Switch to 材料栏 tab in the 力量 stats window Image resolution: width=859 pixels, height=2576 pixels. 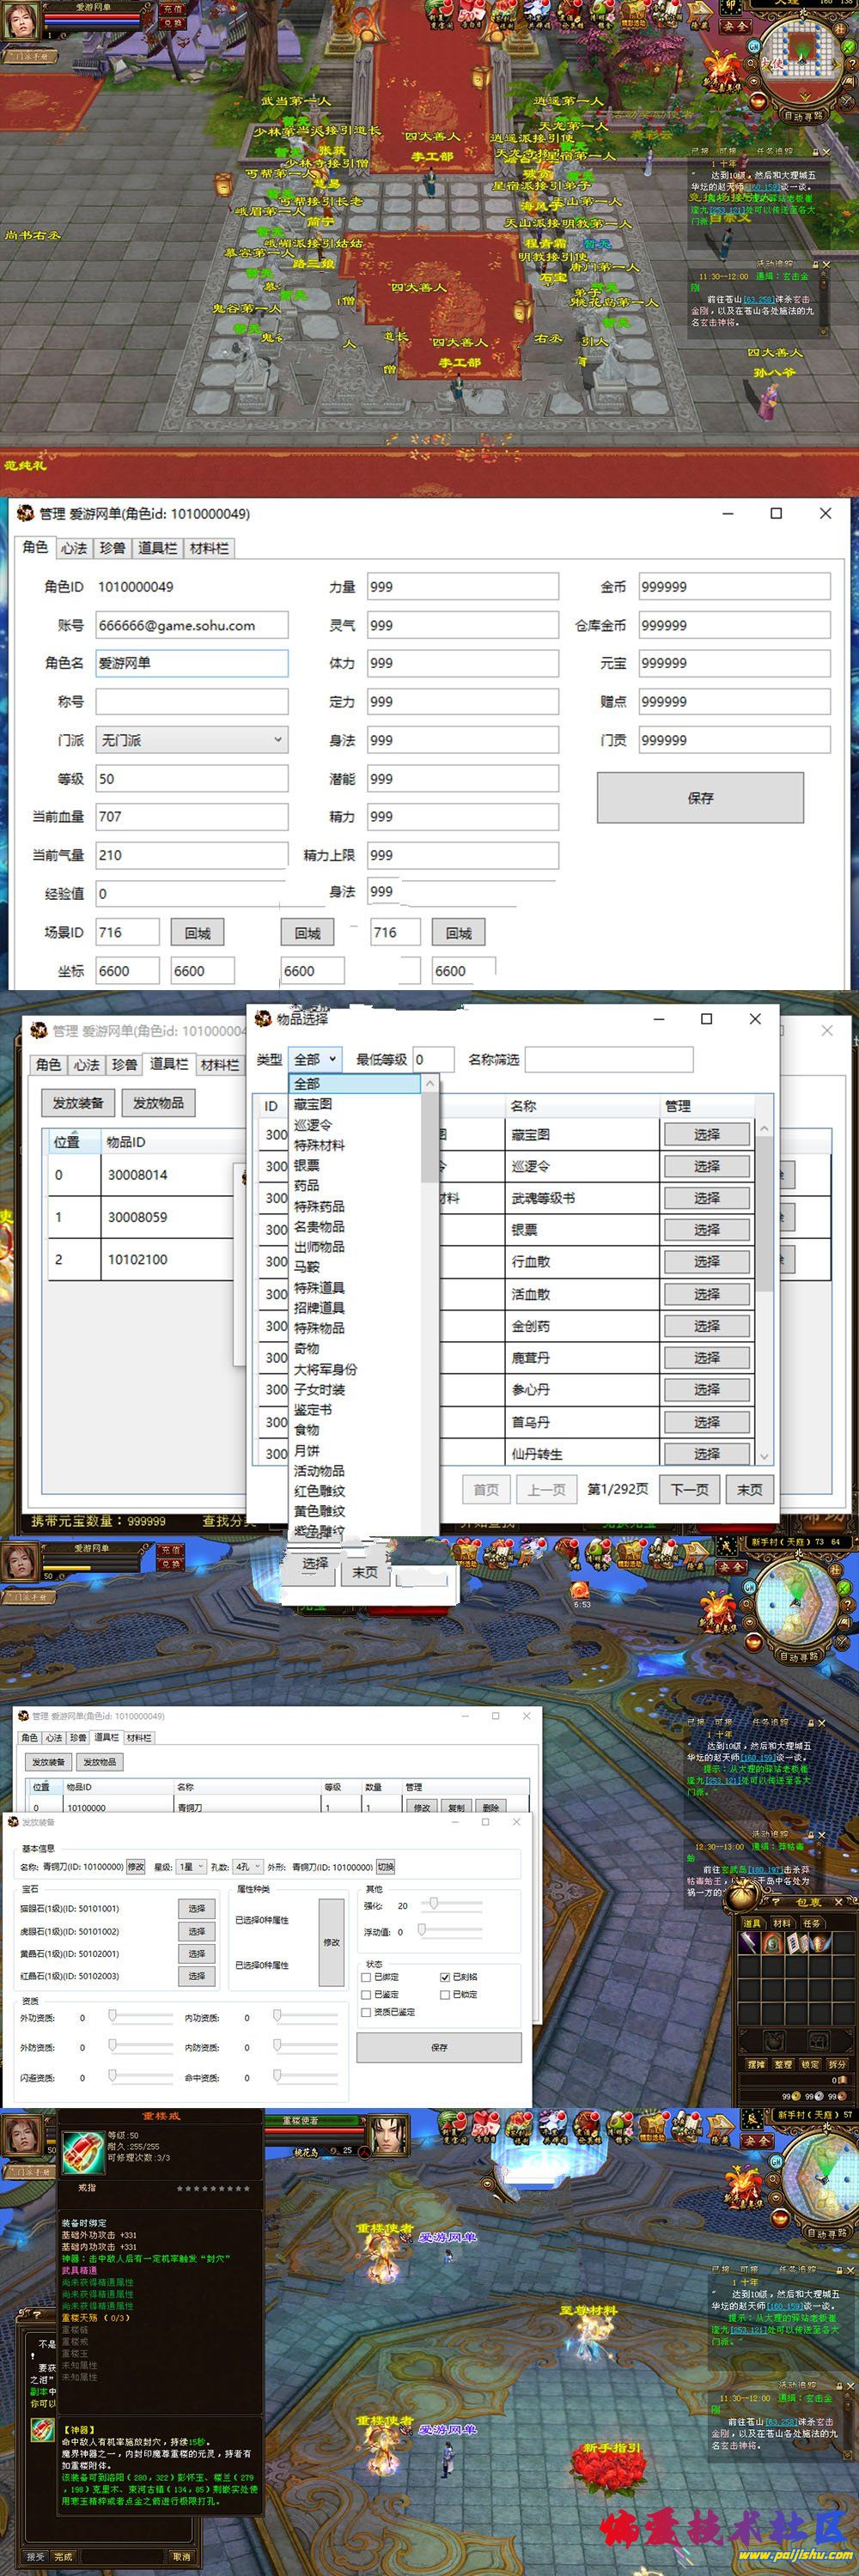pos(209,548)
